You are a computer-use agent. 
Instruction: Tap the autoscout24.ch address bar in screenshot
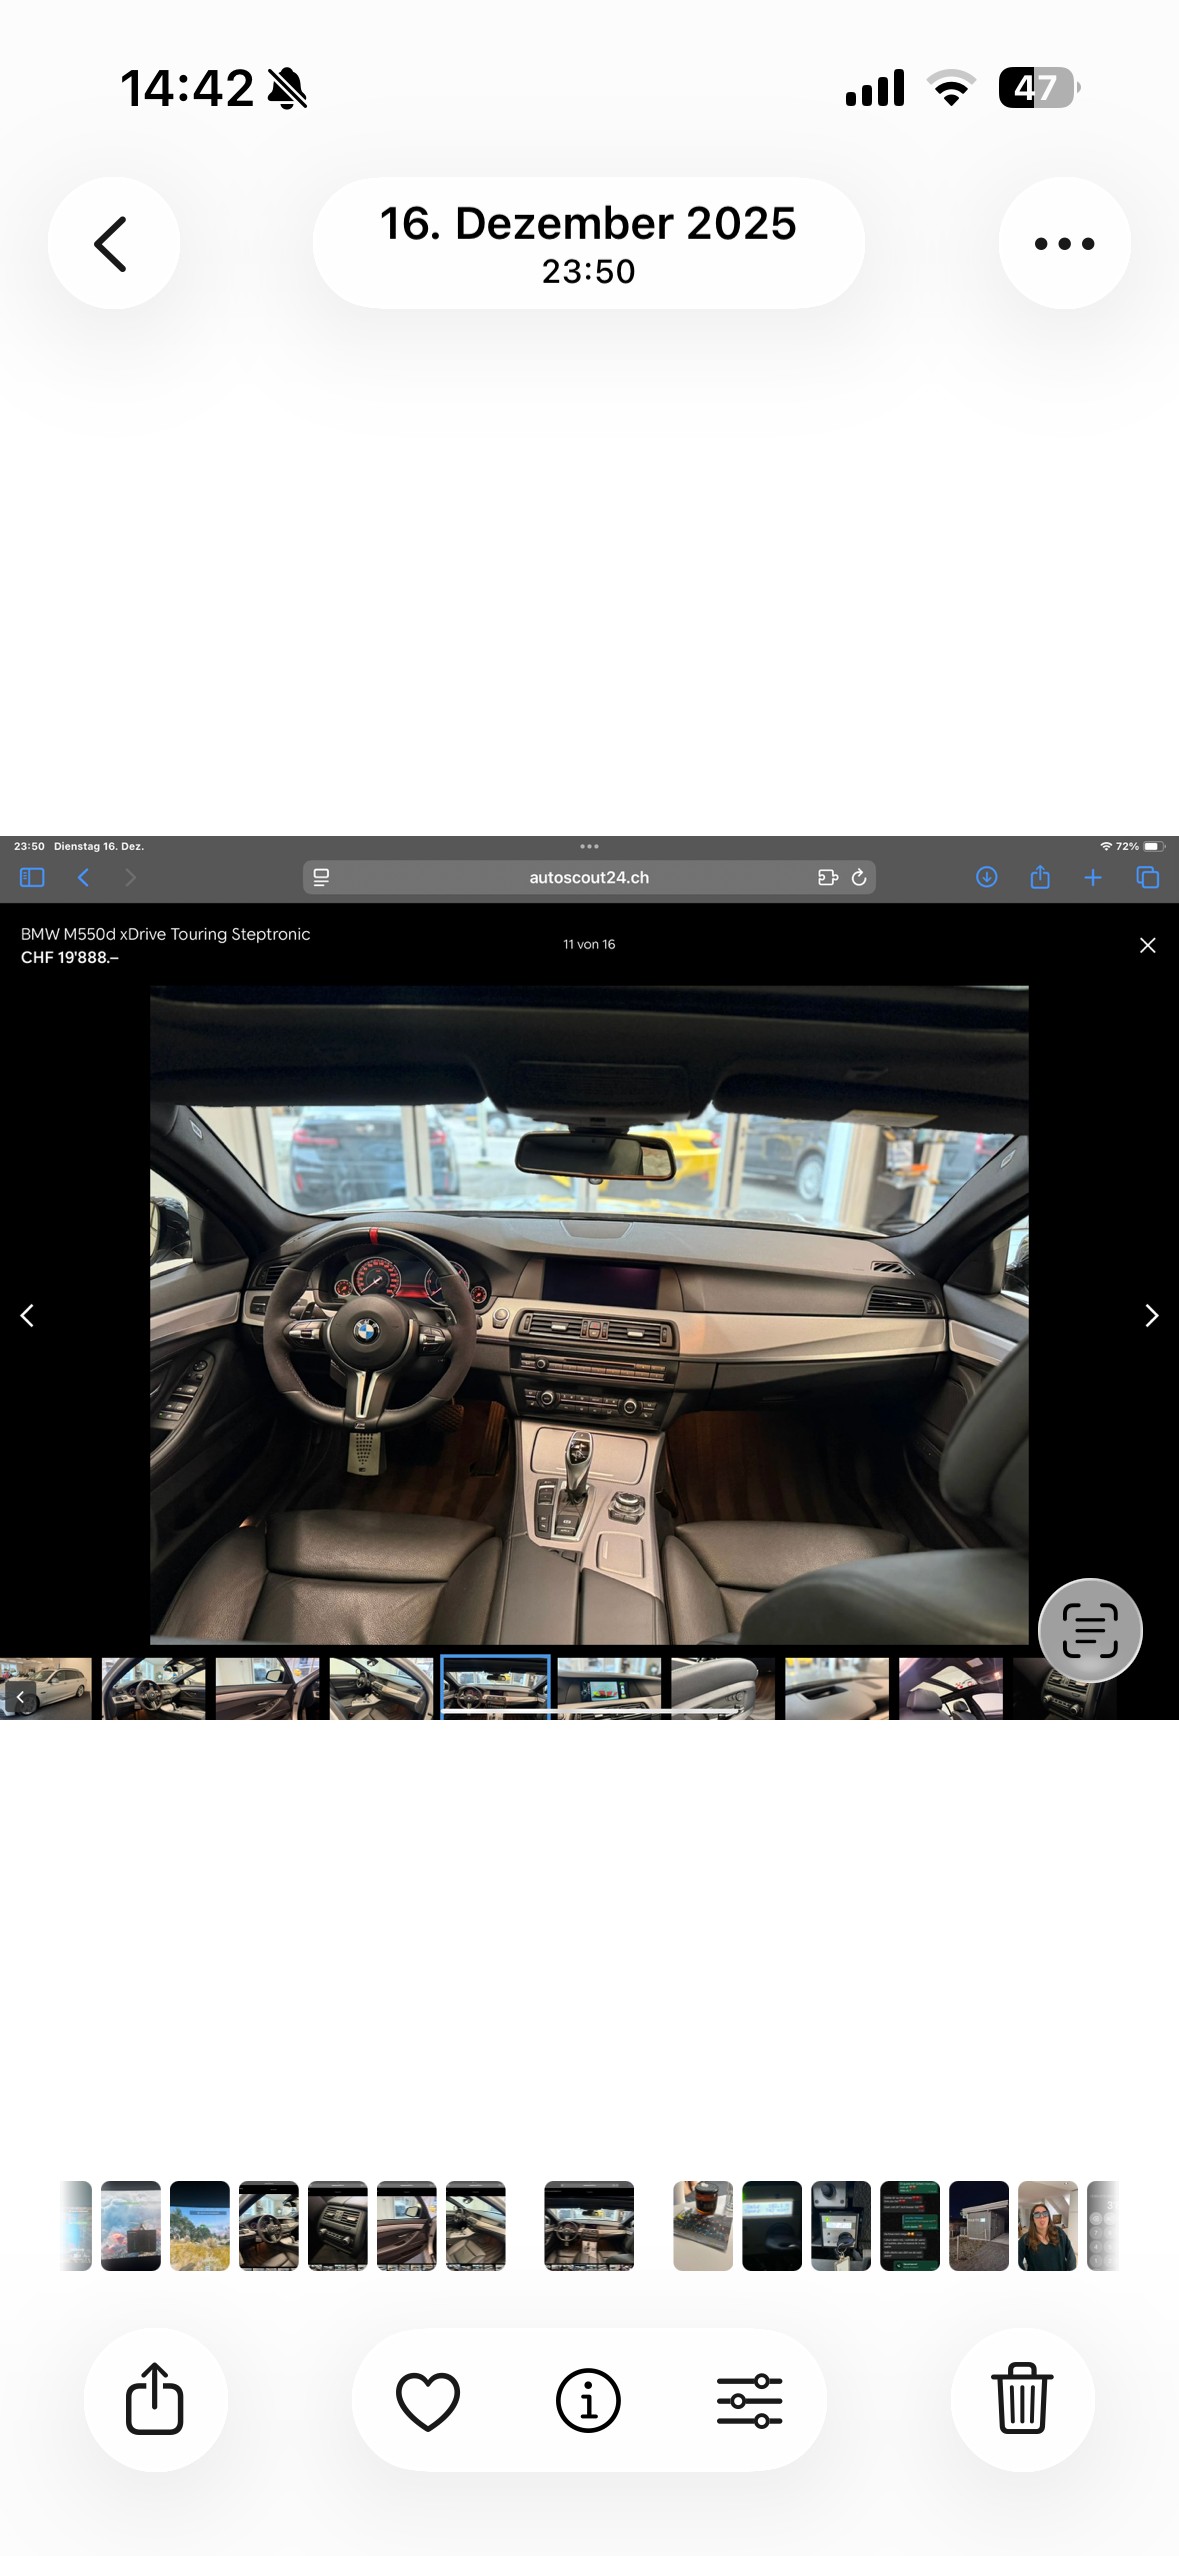point(589,877)
